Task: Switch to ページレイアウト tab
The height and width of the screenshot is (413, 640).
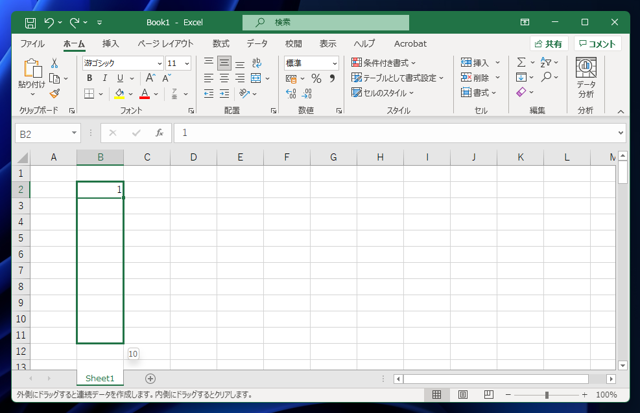Action: [x=165, y=44]
